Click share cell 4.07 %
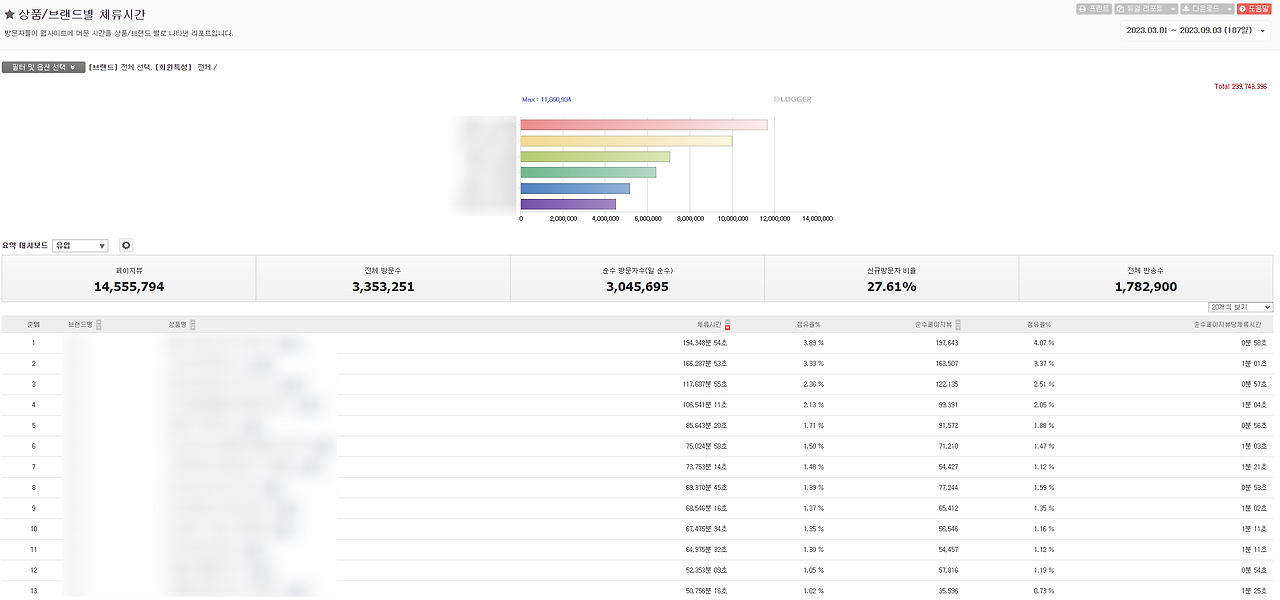The height and width of the screenshot is (600, 1280). tap(1042, 343)
